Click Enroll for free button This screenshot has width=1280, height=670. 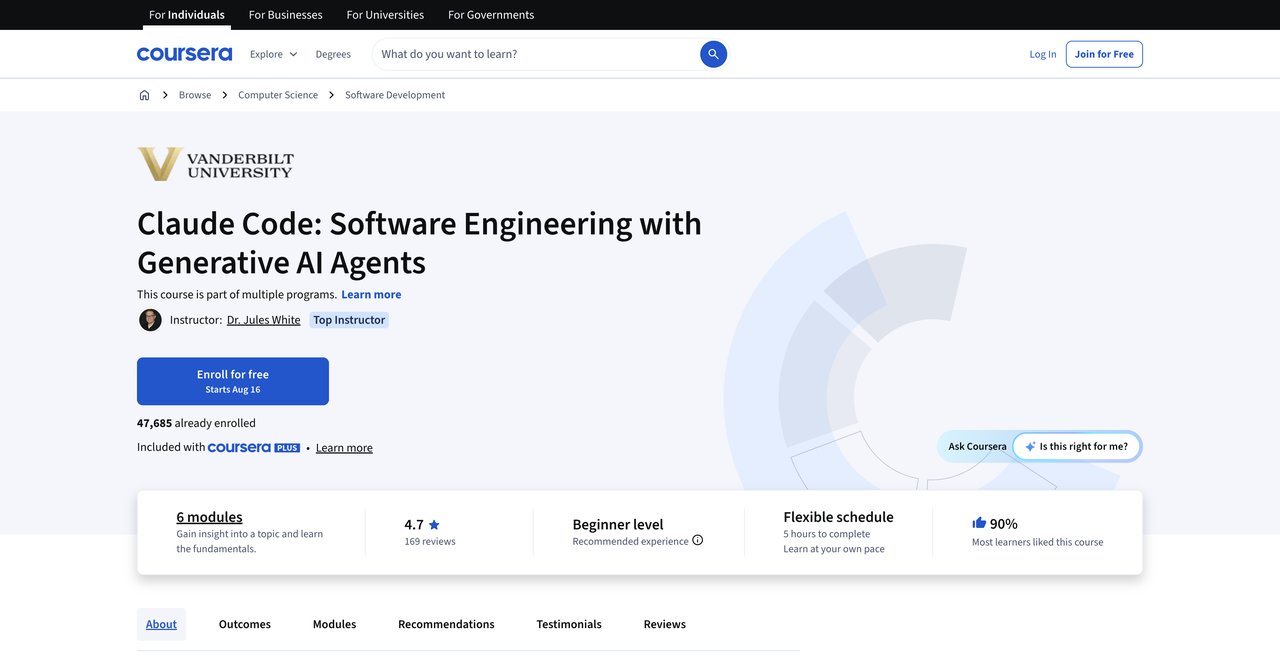click(233, 381)
